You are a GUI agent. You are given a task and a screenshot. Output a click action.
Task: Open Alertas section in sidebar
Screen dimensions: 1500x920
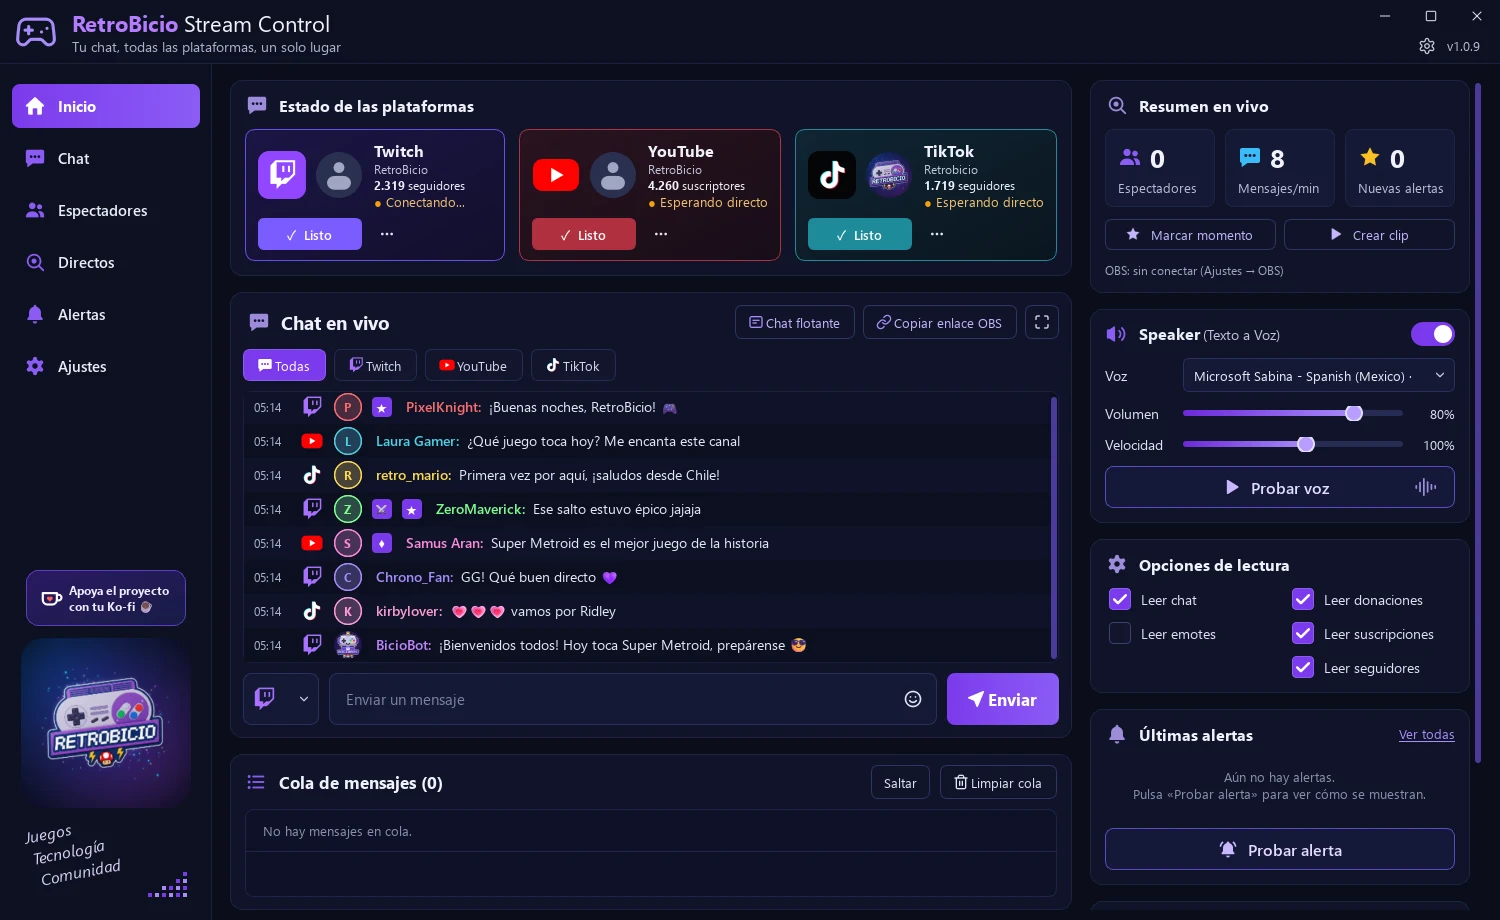pos(106,314)
